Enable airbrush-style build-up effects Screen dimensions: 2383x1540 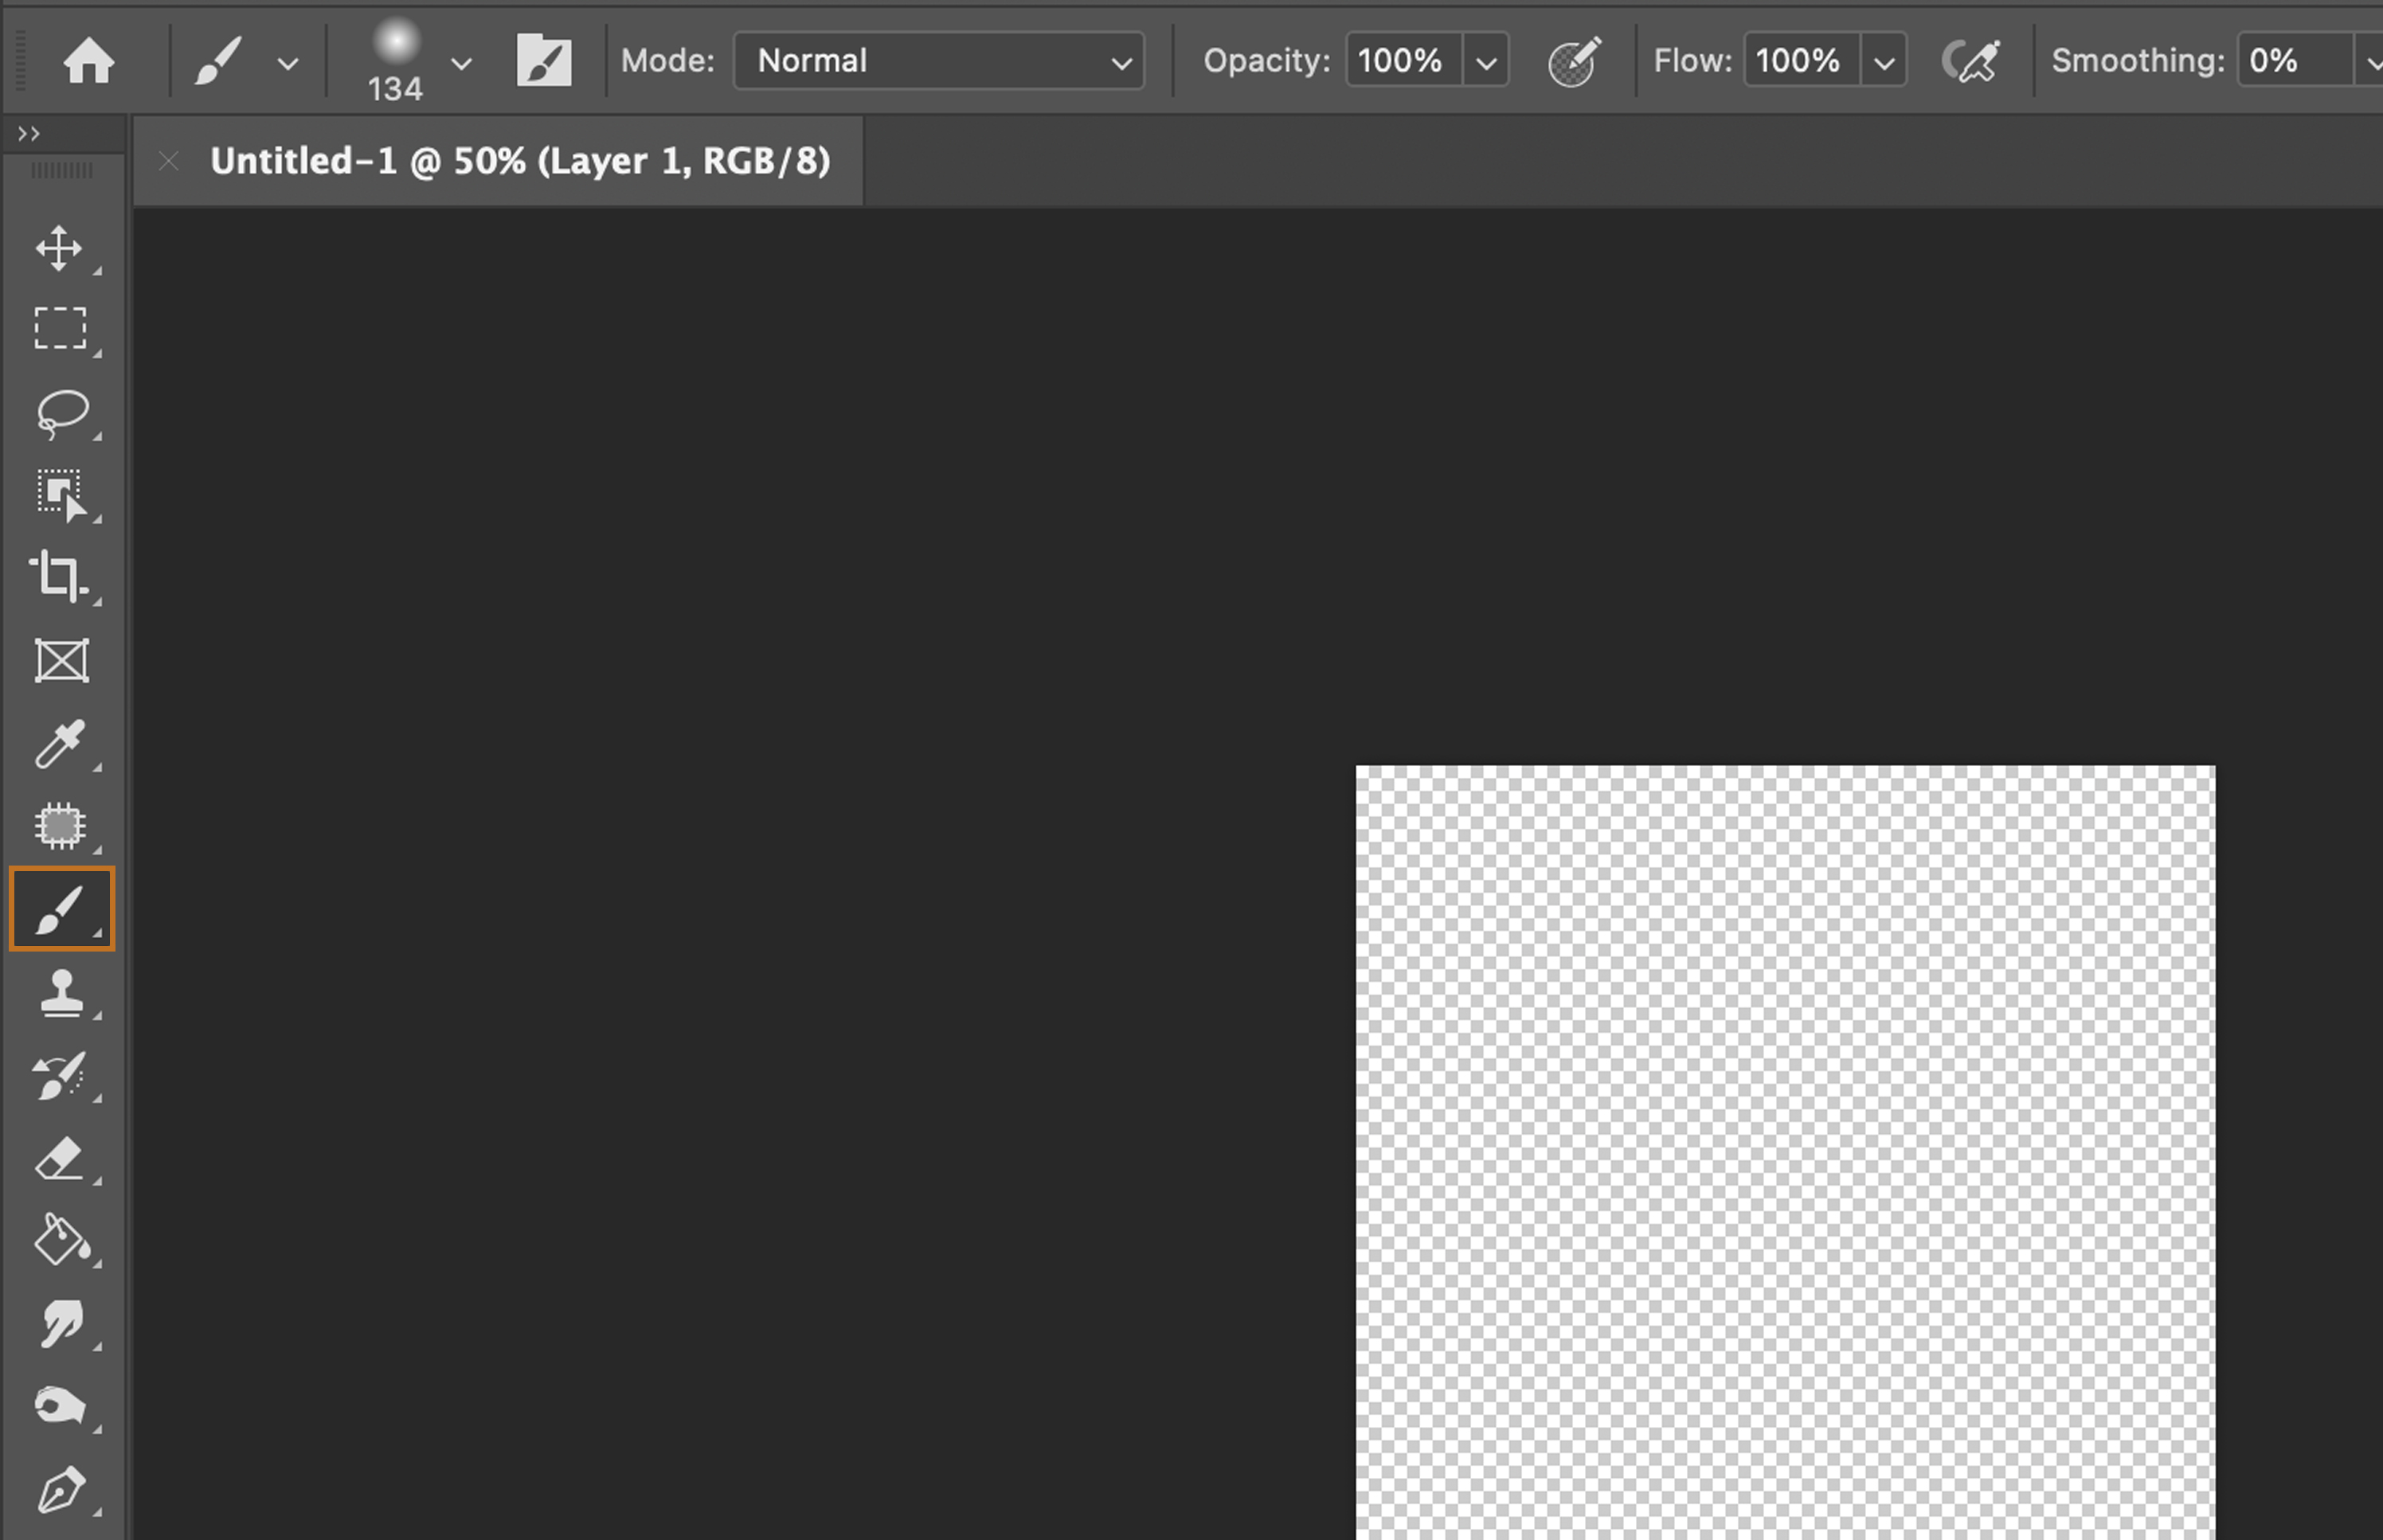point(1970,62)
